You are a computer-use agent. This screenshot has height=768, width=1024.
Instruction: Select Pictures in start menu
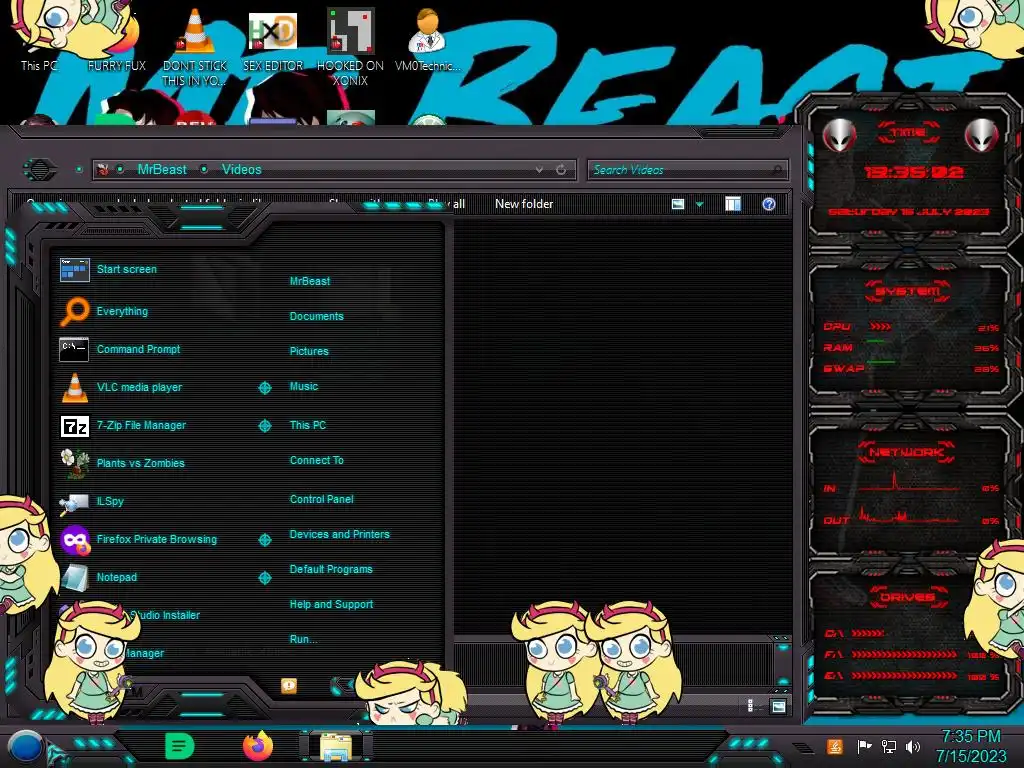(x=309, y=351)
